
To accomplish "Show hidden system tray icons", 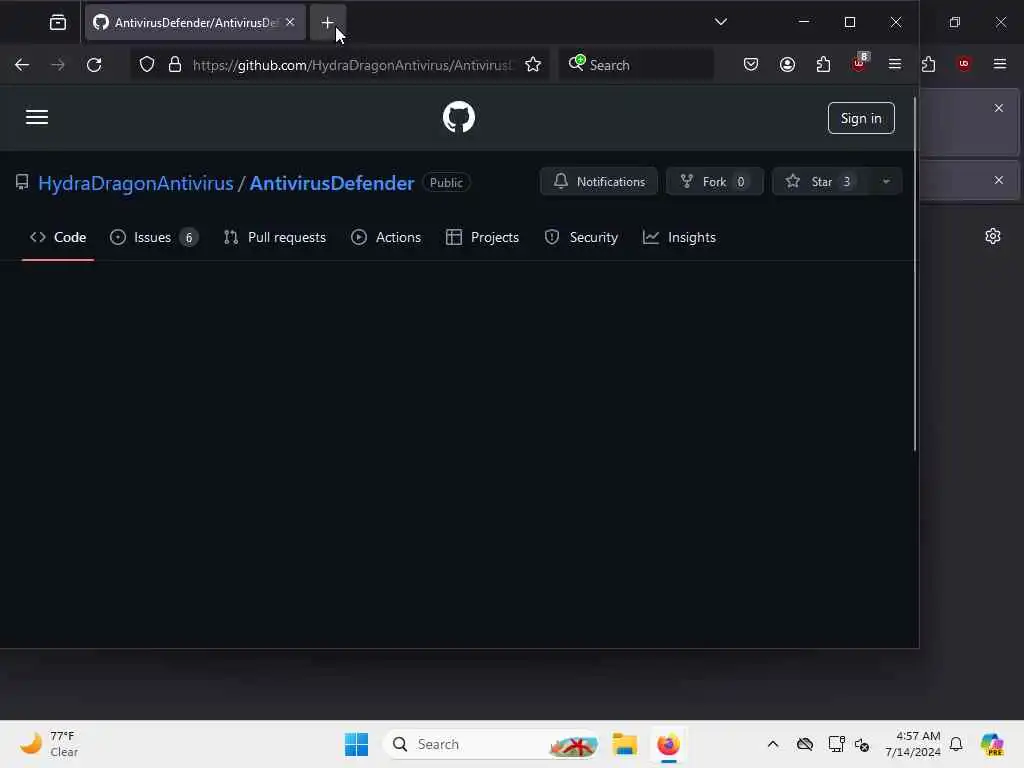I will [773, 744].
